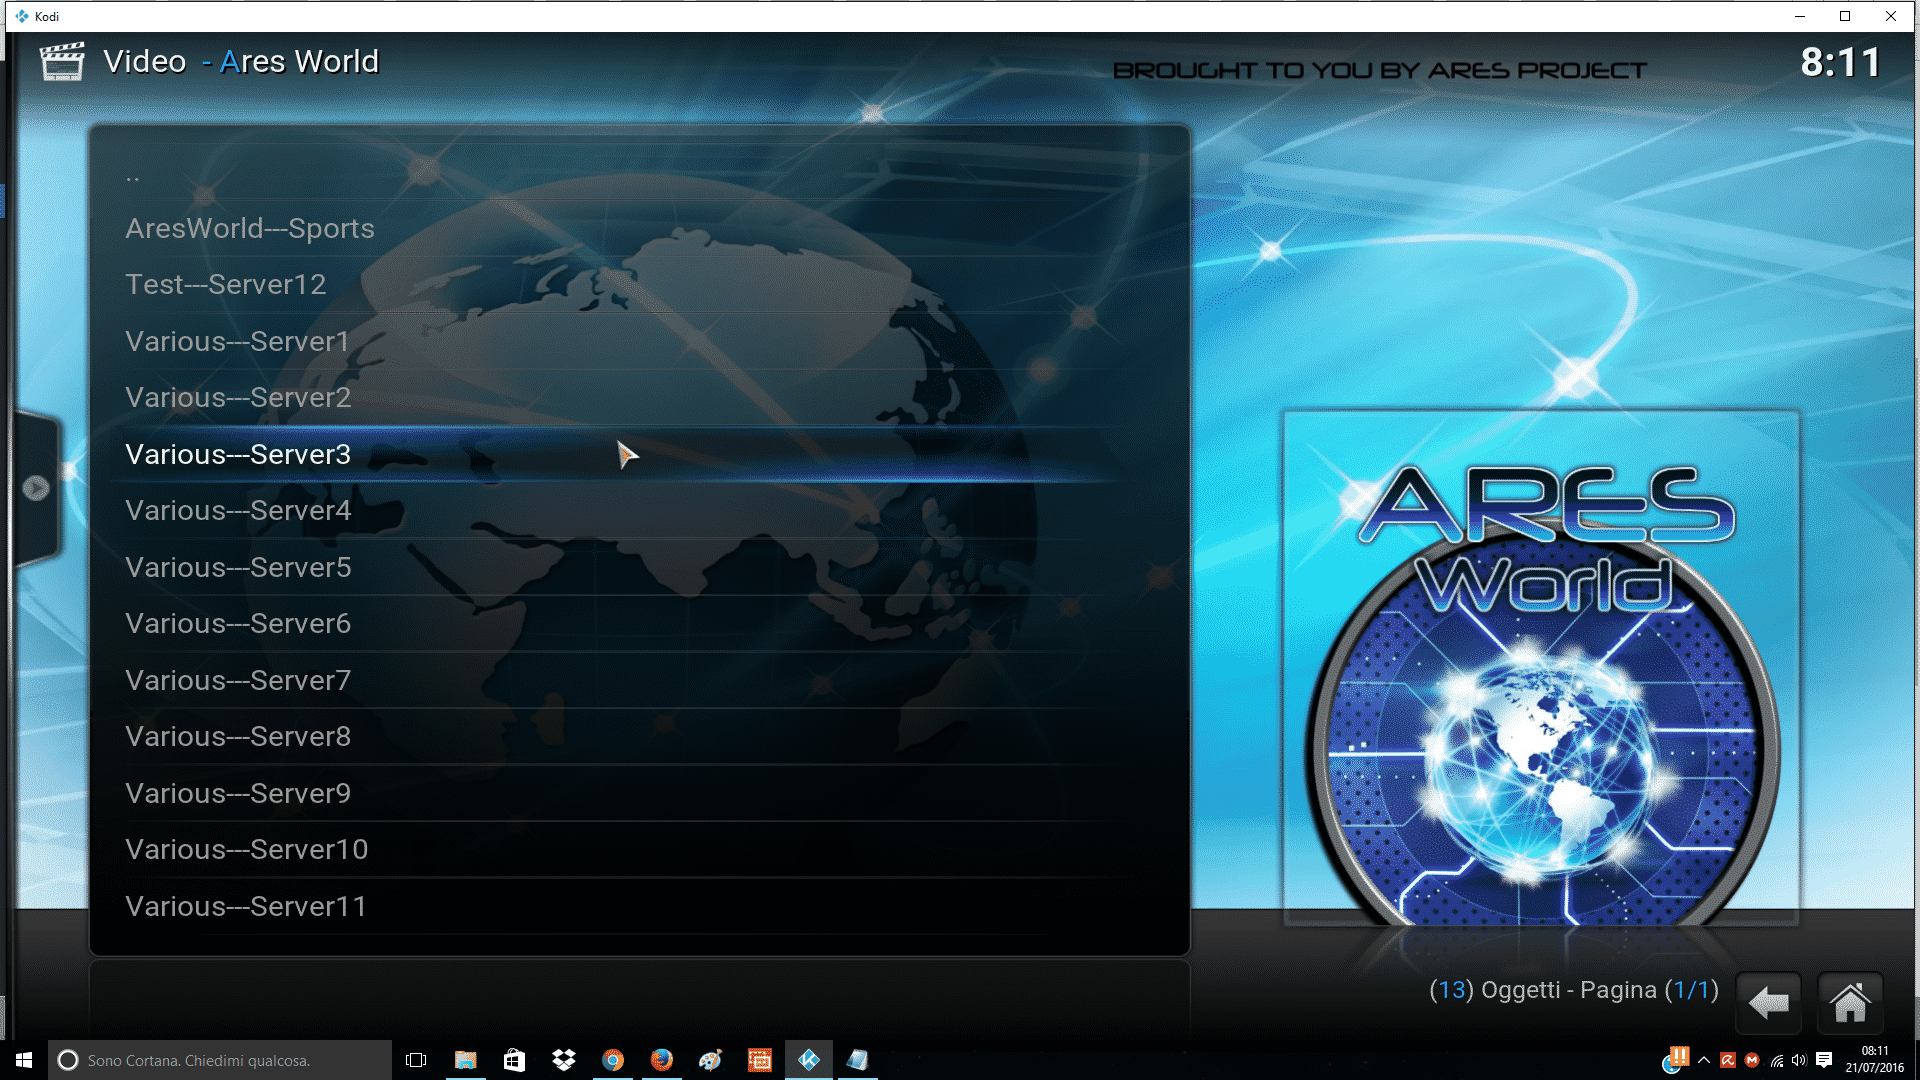
Task: Open Windows Store from taskbar
Action: [514, 1060]
